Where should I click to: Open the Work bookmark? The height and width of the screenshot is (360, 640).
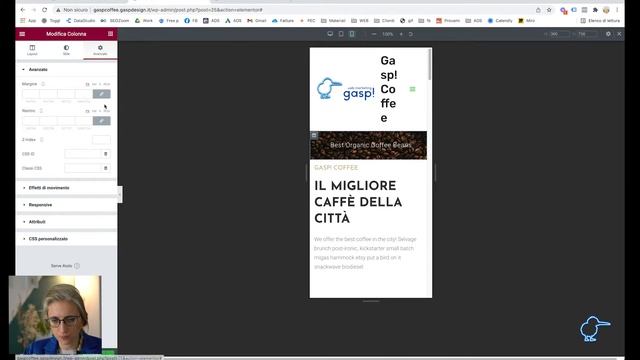144,20
